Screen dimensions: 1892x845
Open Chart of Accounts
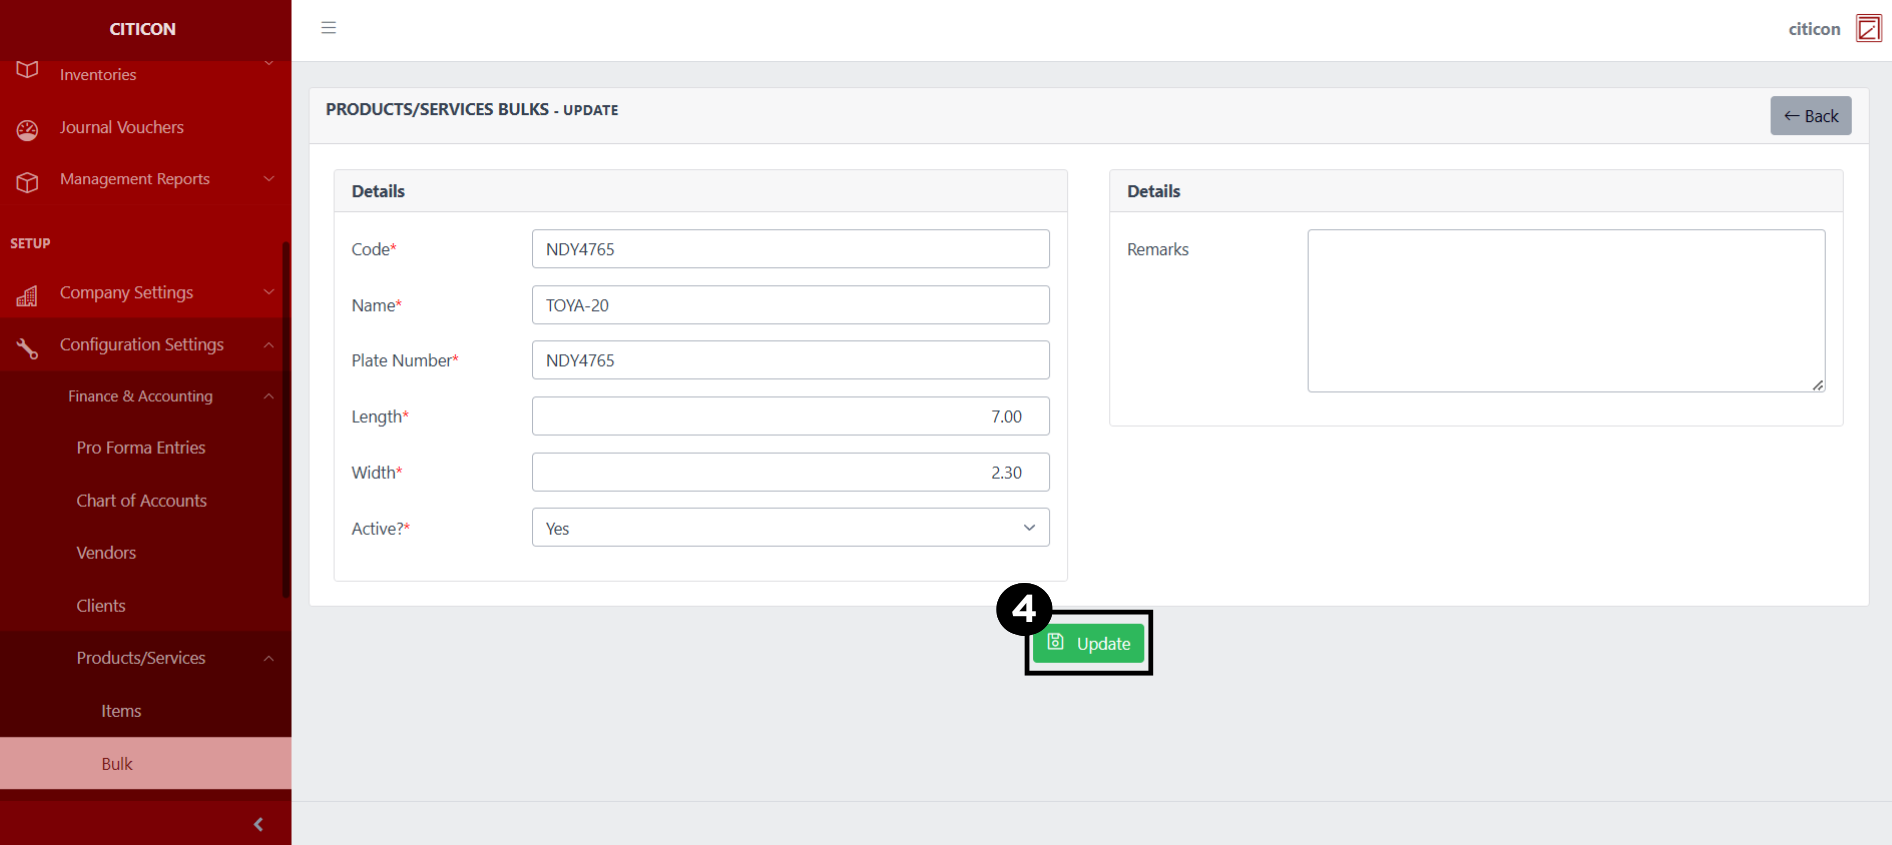(141, 501)
